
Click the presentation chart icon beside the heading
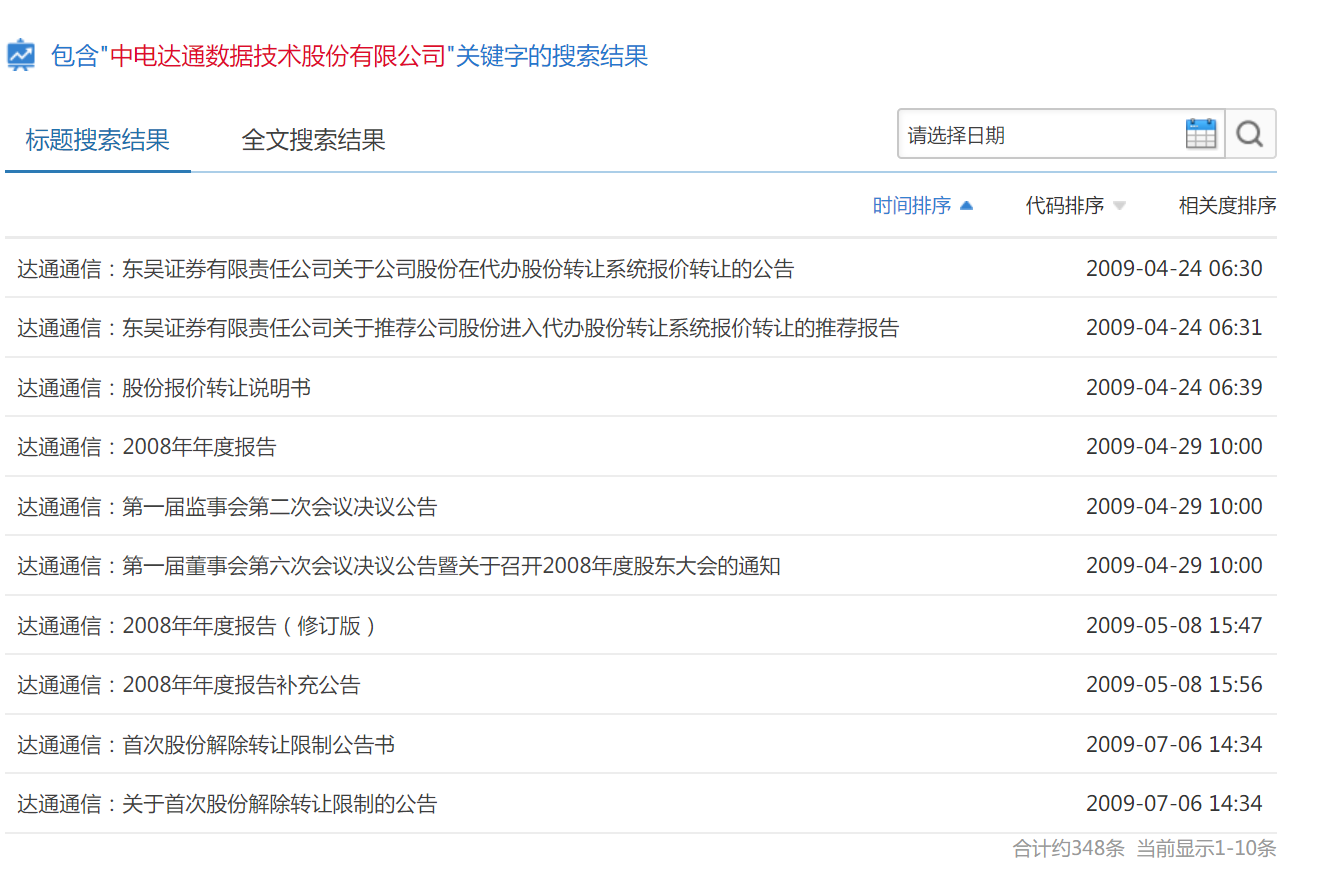tap(20, 55)
